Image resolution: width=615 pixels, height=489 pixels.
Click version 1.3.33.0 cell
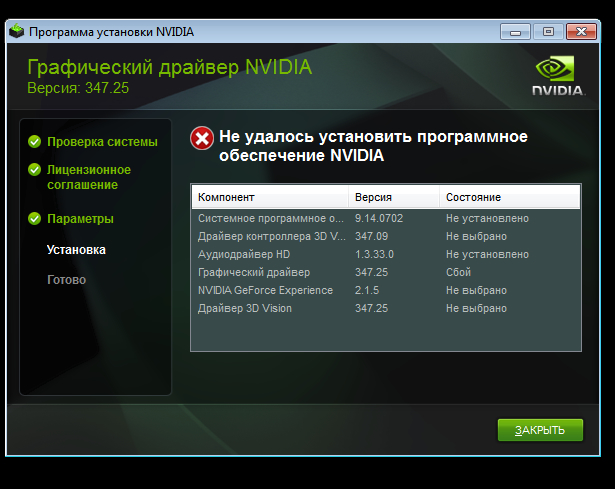click(x=374, y=254)
